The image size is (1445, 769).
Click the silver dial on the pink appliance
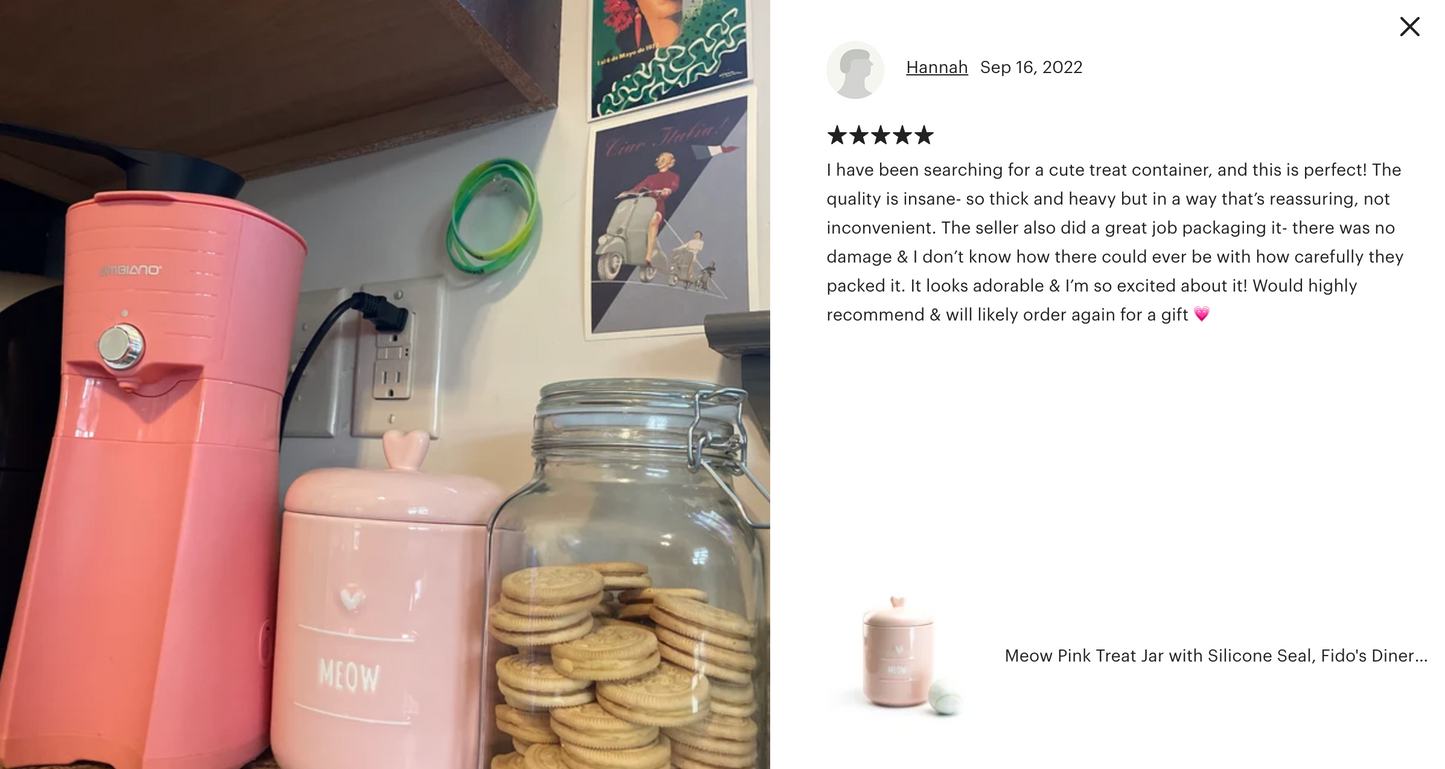[x=121, y=346]
